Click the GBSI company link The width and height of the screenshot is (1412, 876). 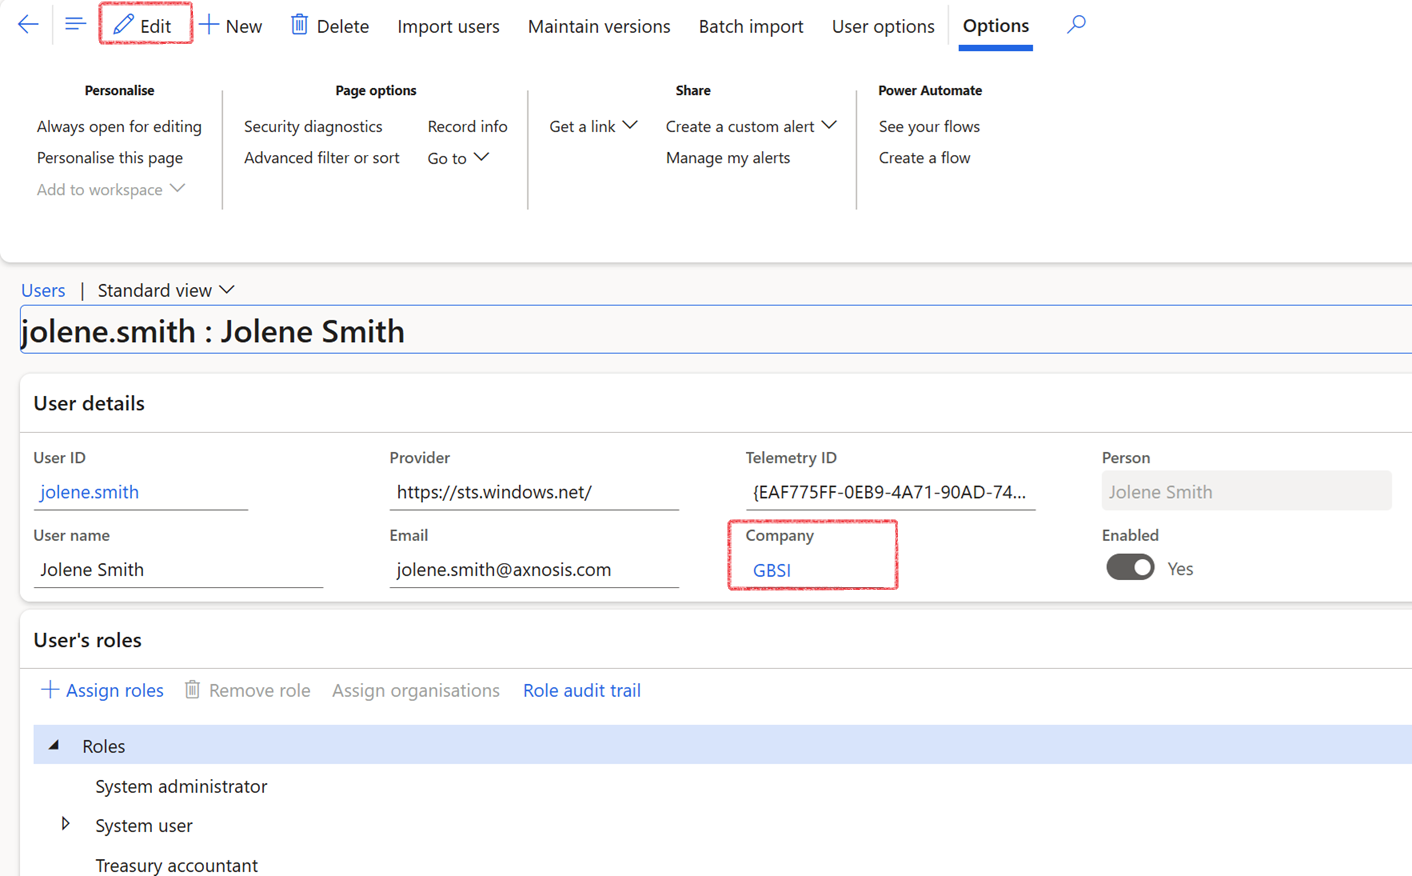click(x=771, y=570)
